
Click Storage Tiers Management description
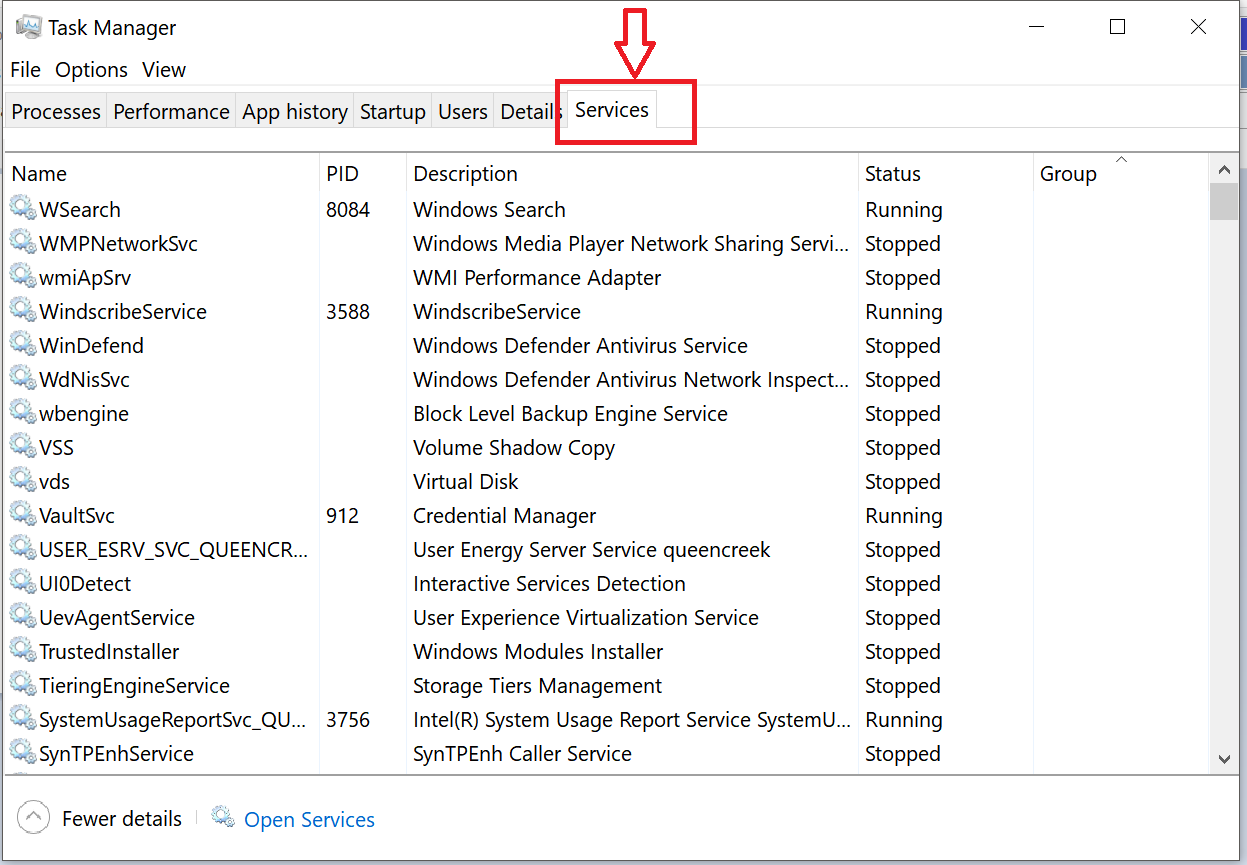point(537,686)
